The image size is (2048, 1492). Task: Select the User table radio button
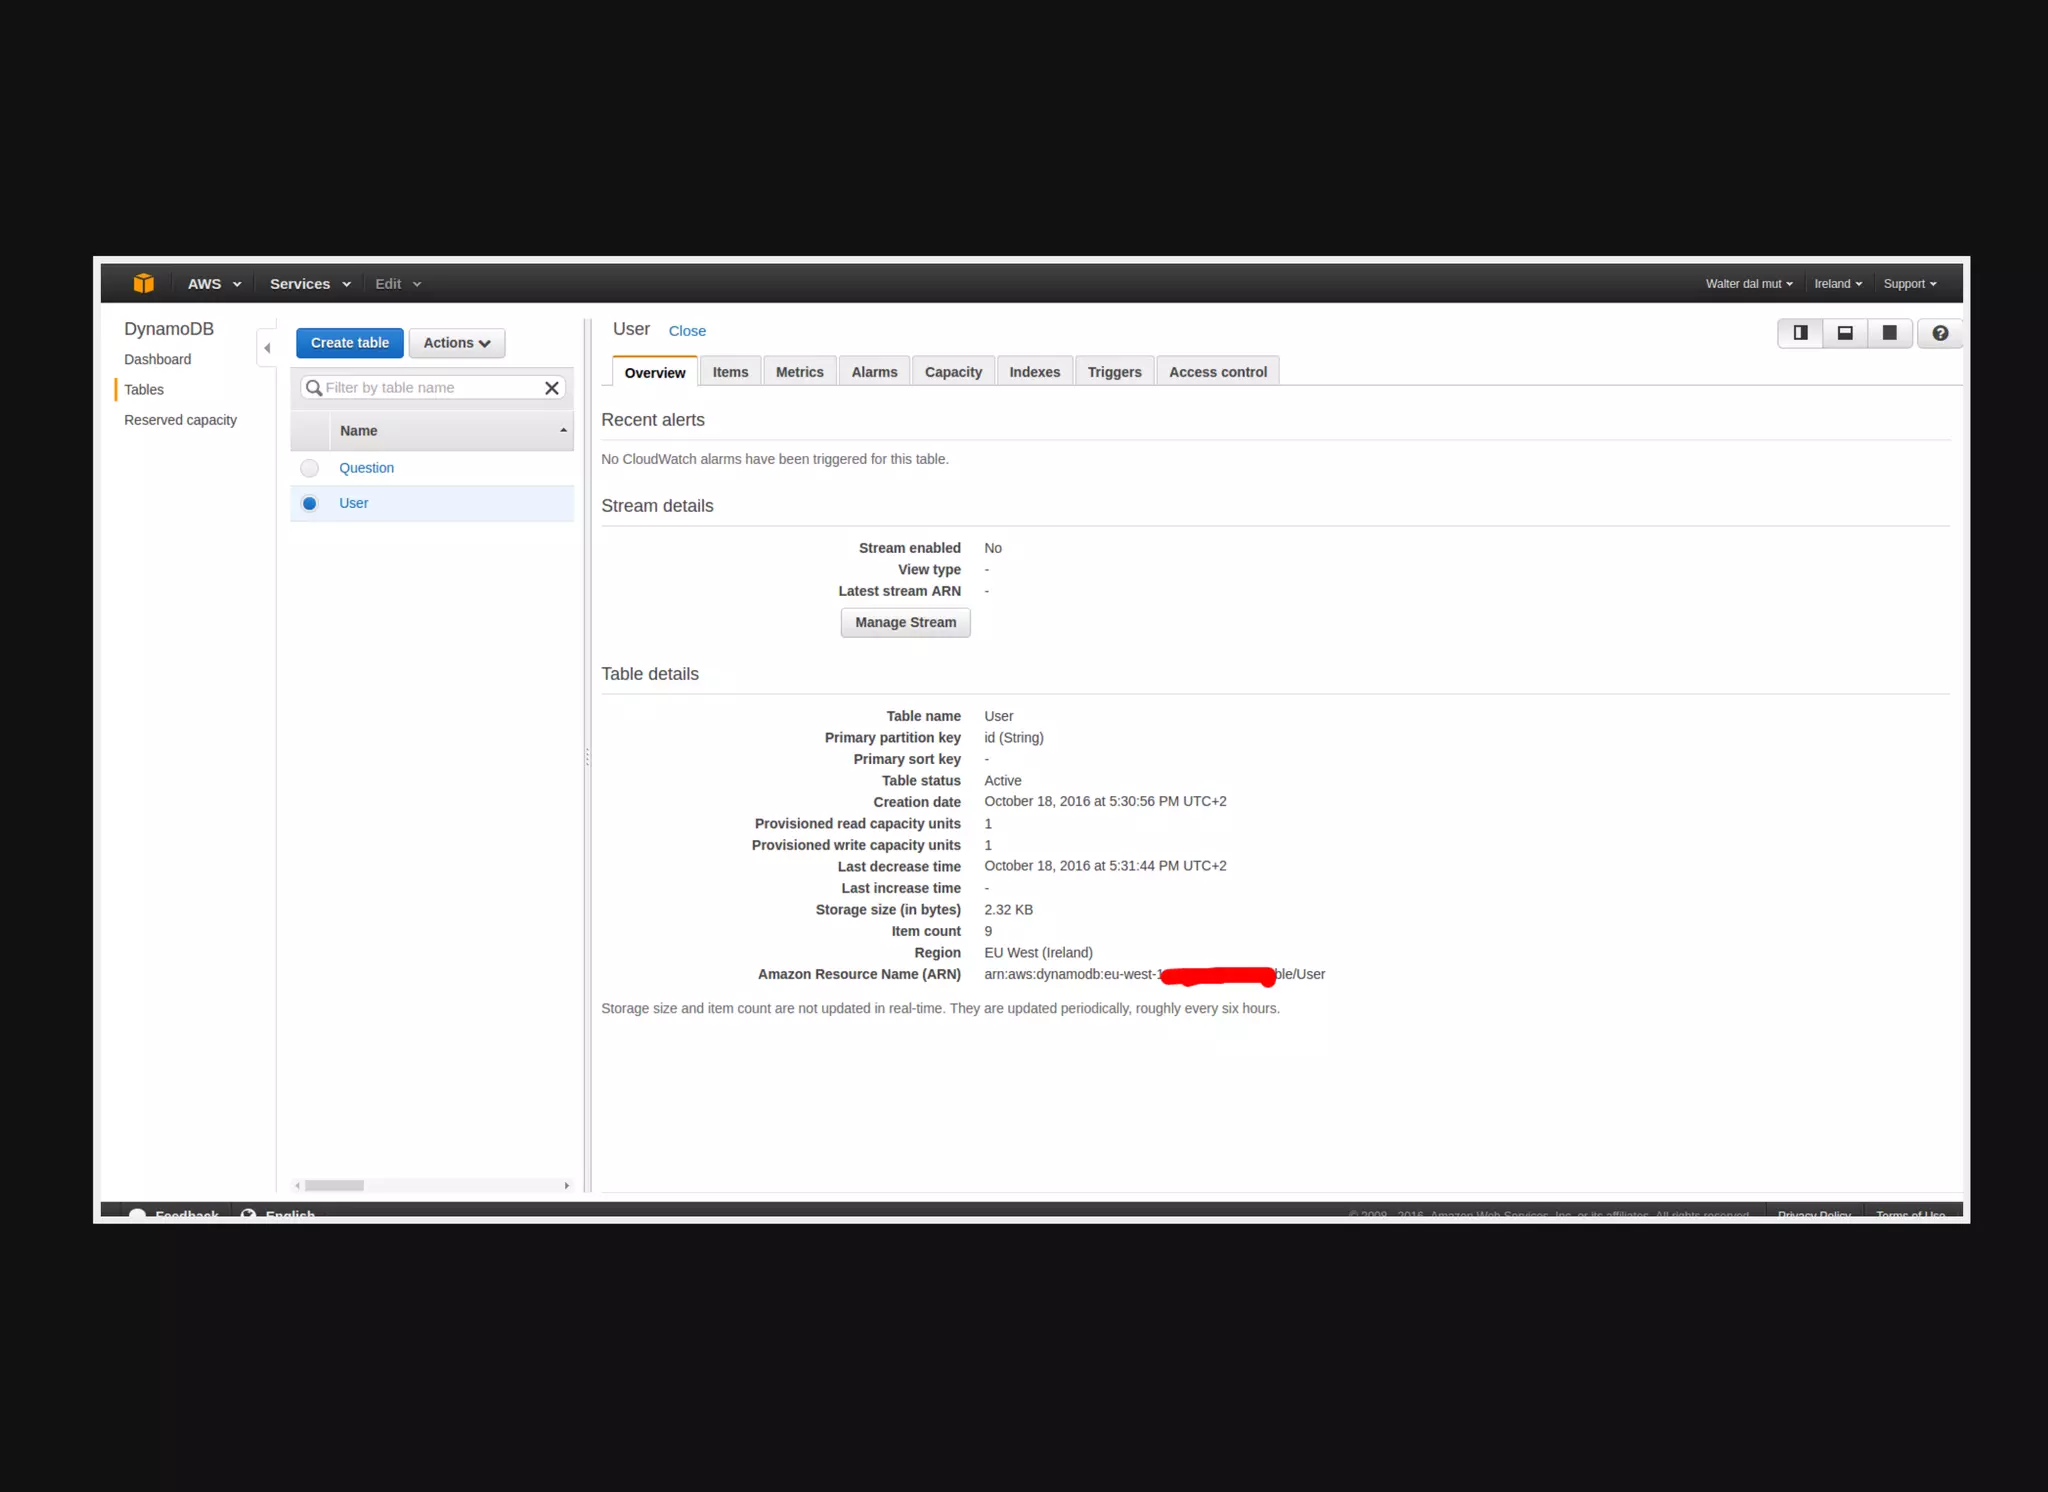point(310,503)
